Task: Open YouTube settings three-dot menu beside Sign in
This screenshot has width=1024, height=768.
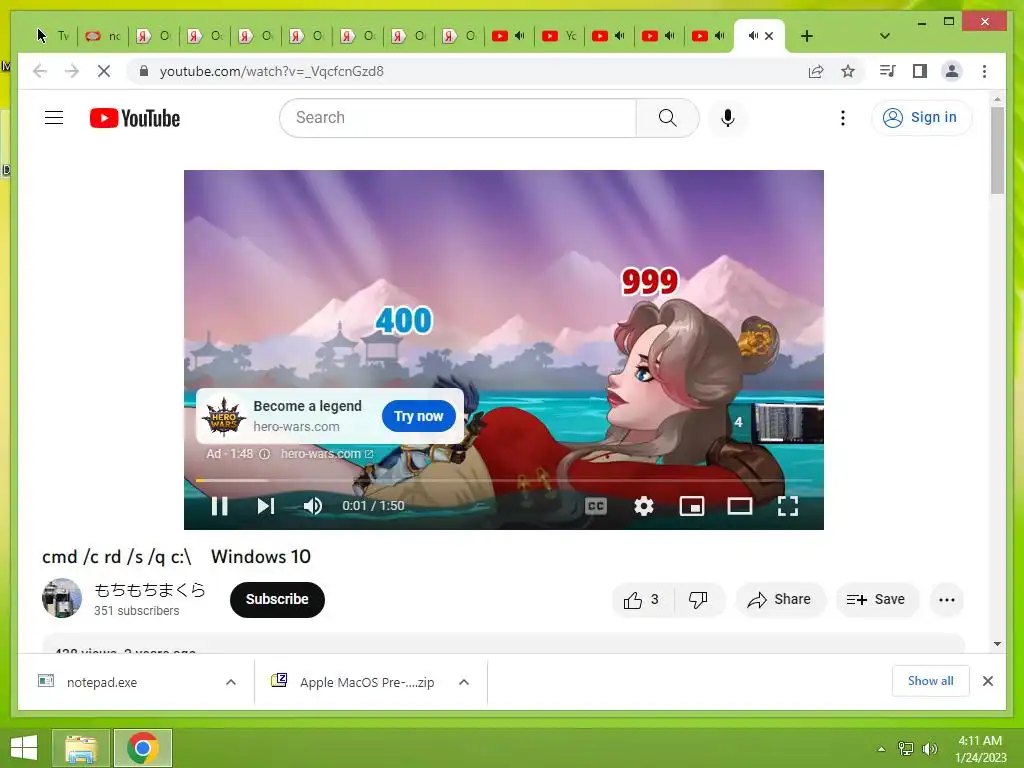Action: (842, 118)
